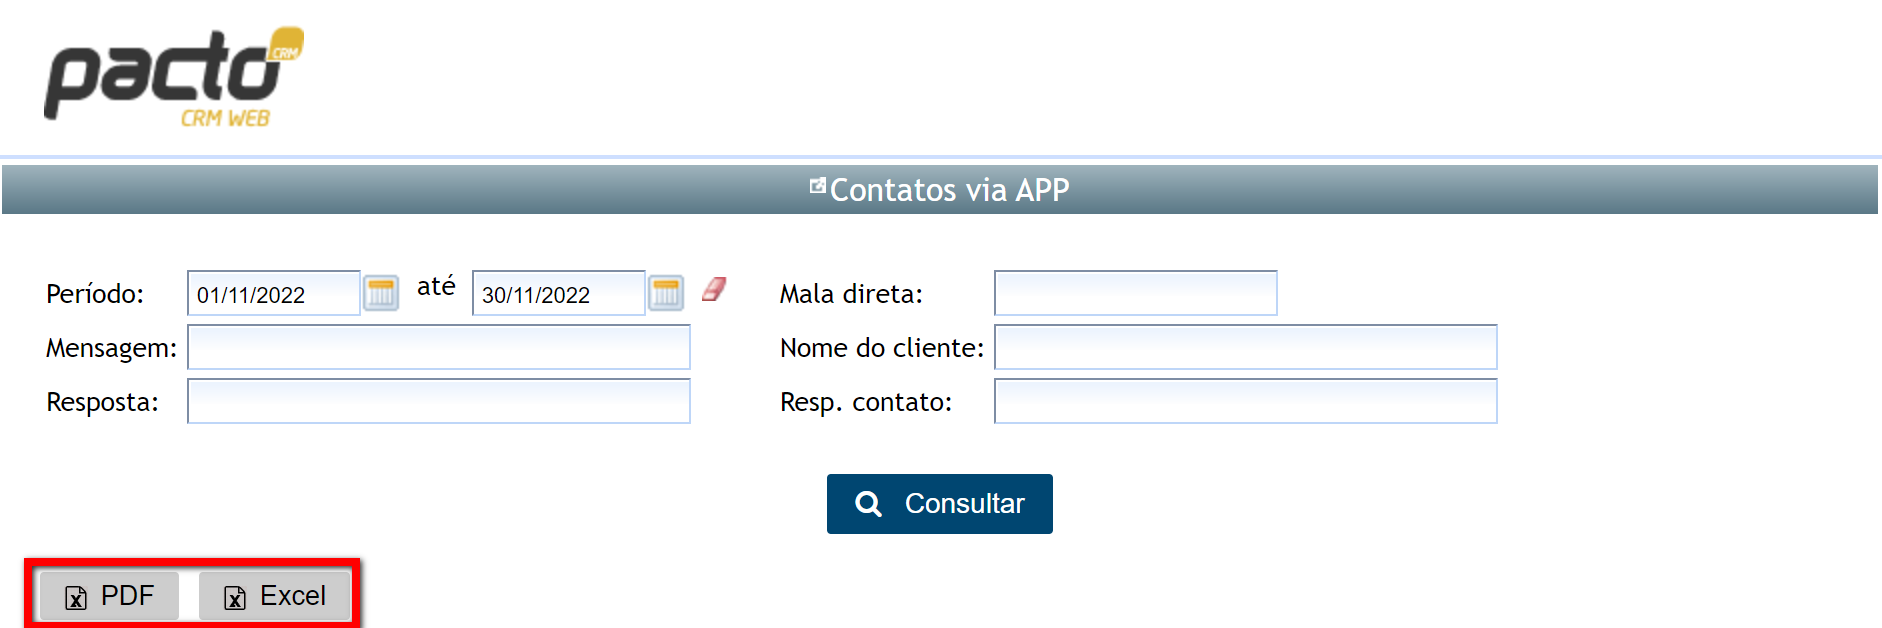Export the results as PDF
Image resolution: width=1882 pixels, height=628 pixels.
(110, 596)
